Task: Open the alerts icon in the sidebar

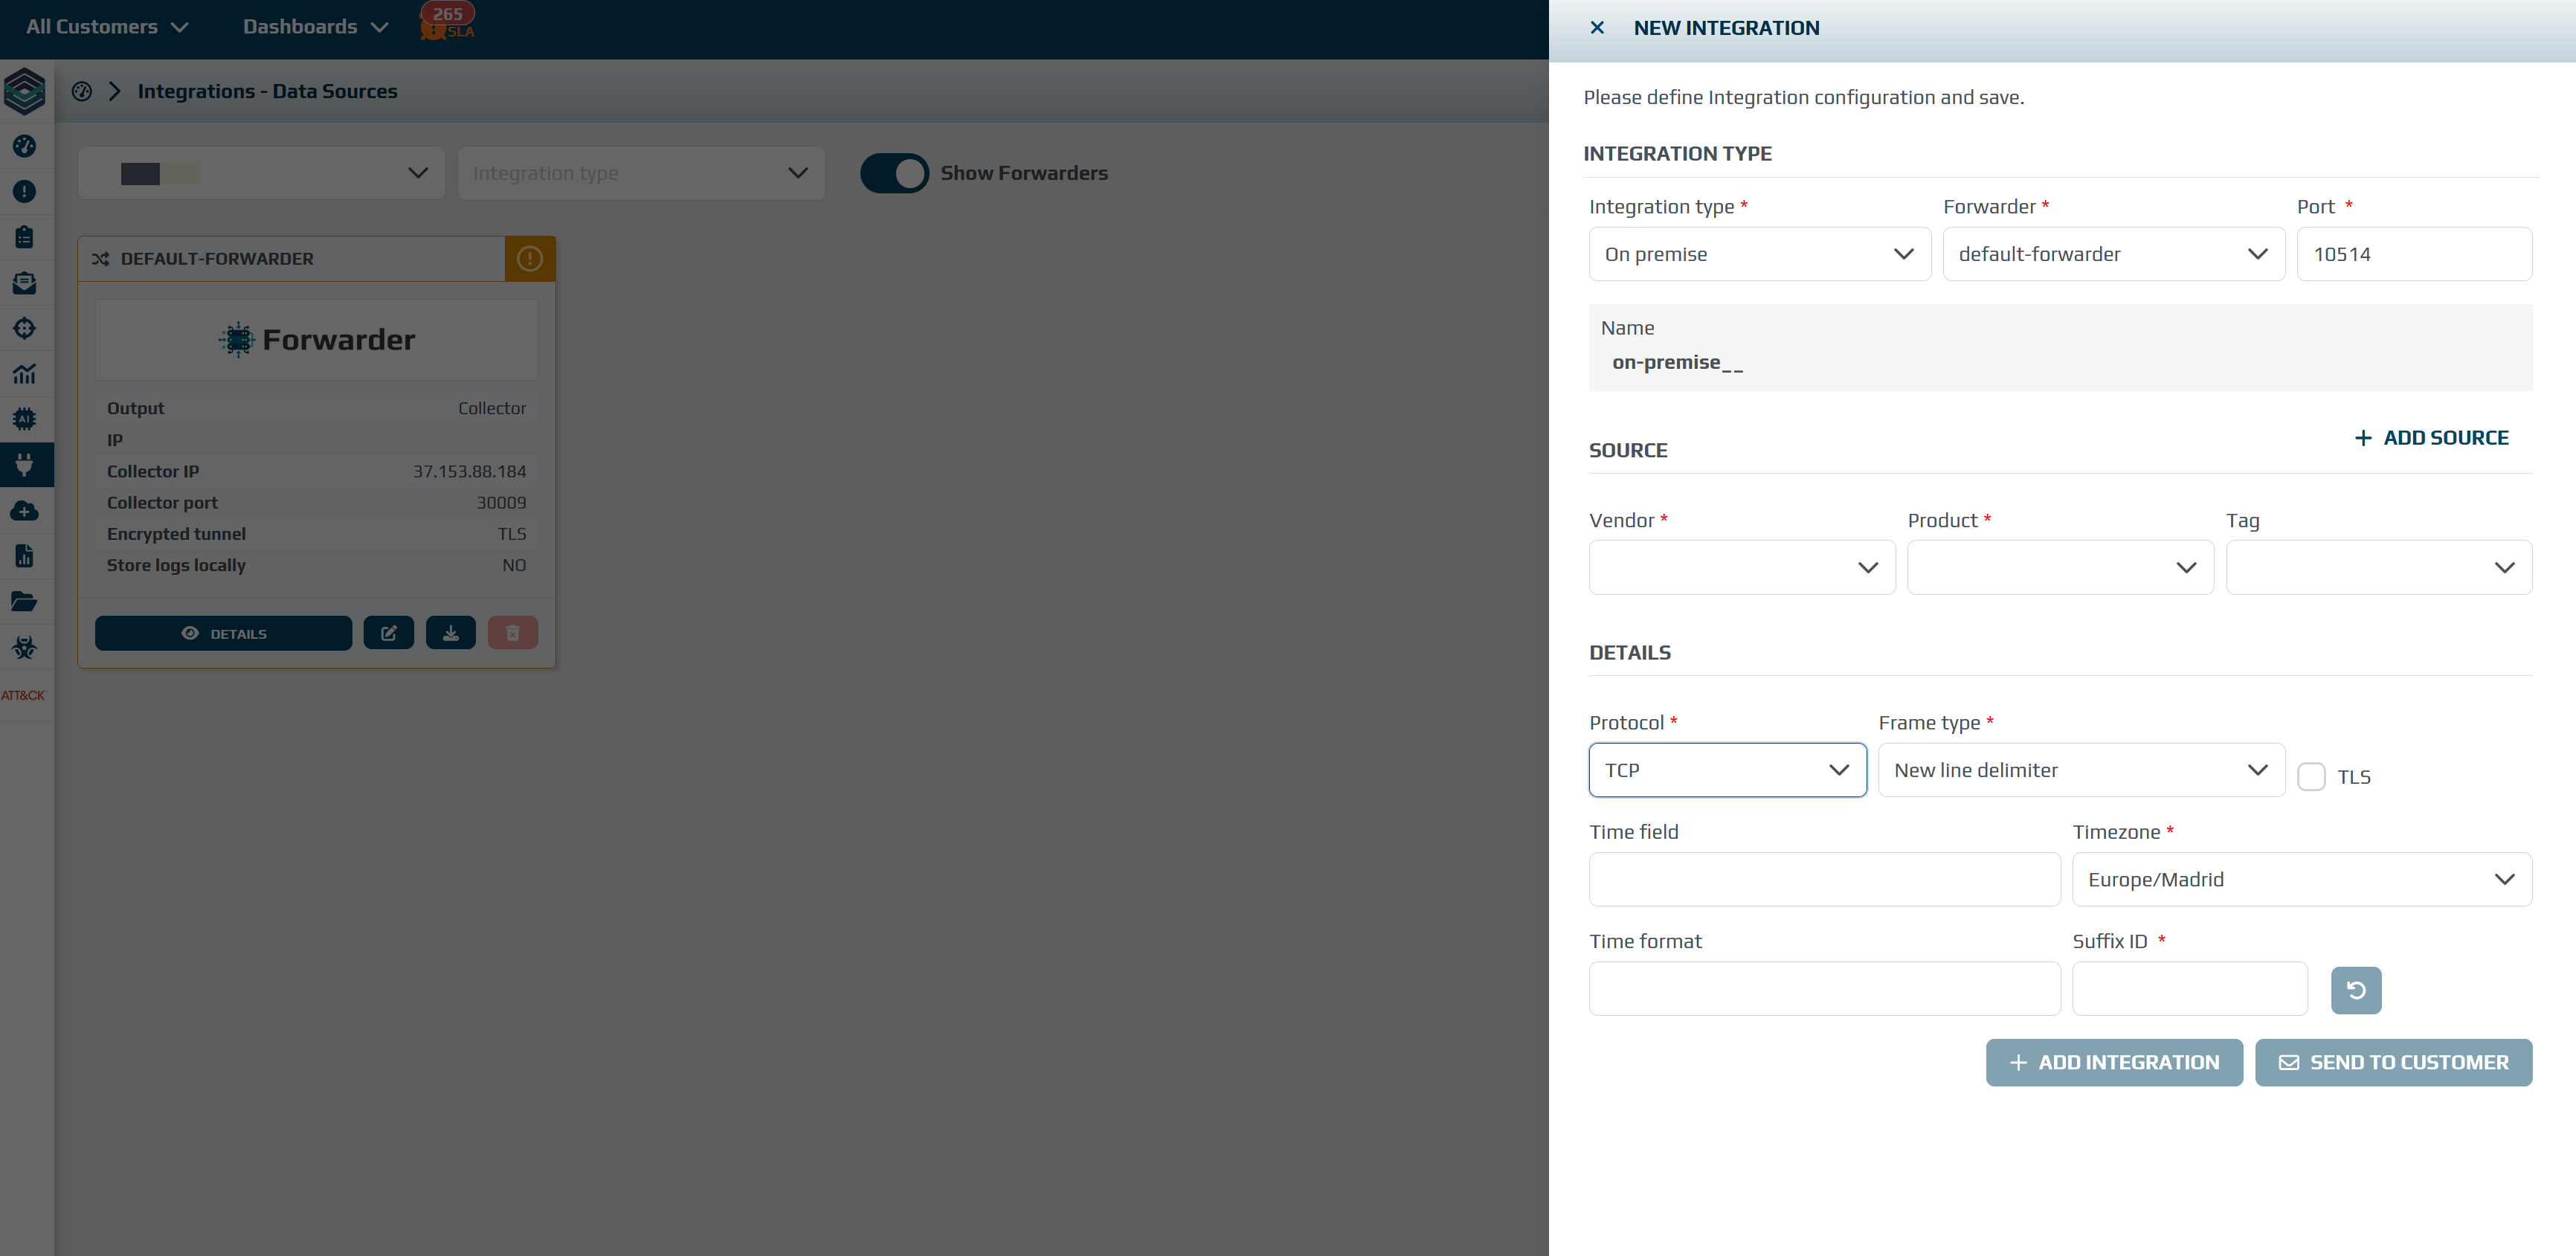Action: click(24, 192)
